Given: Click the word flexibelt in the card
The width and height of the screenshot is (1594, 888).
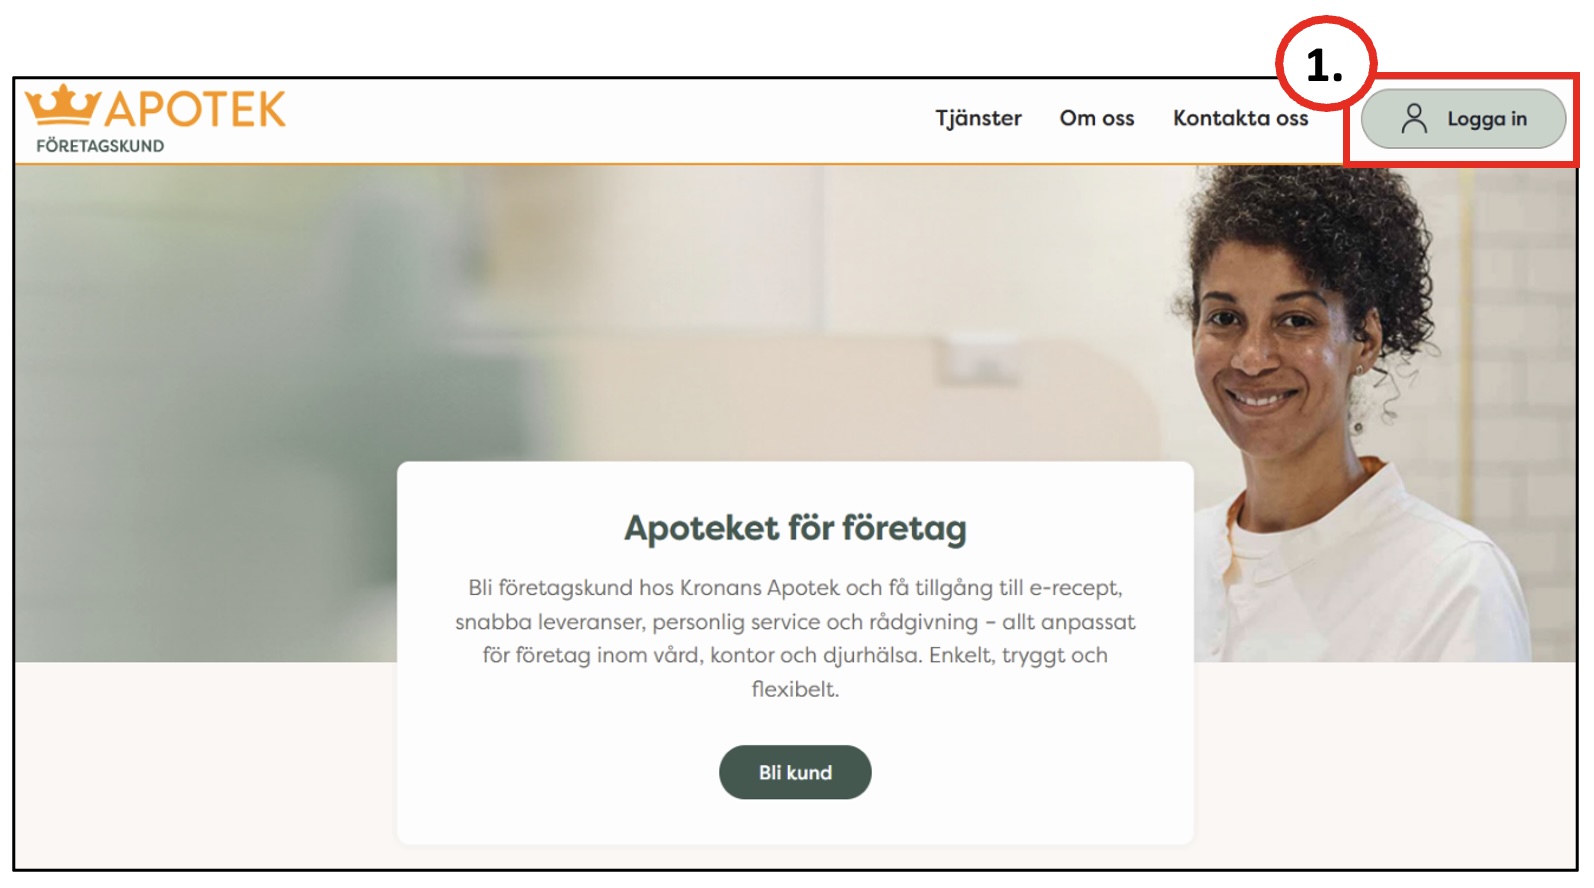Looking at the screenshot, I should [x=794, y=689].
